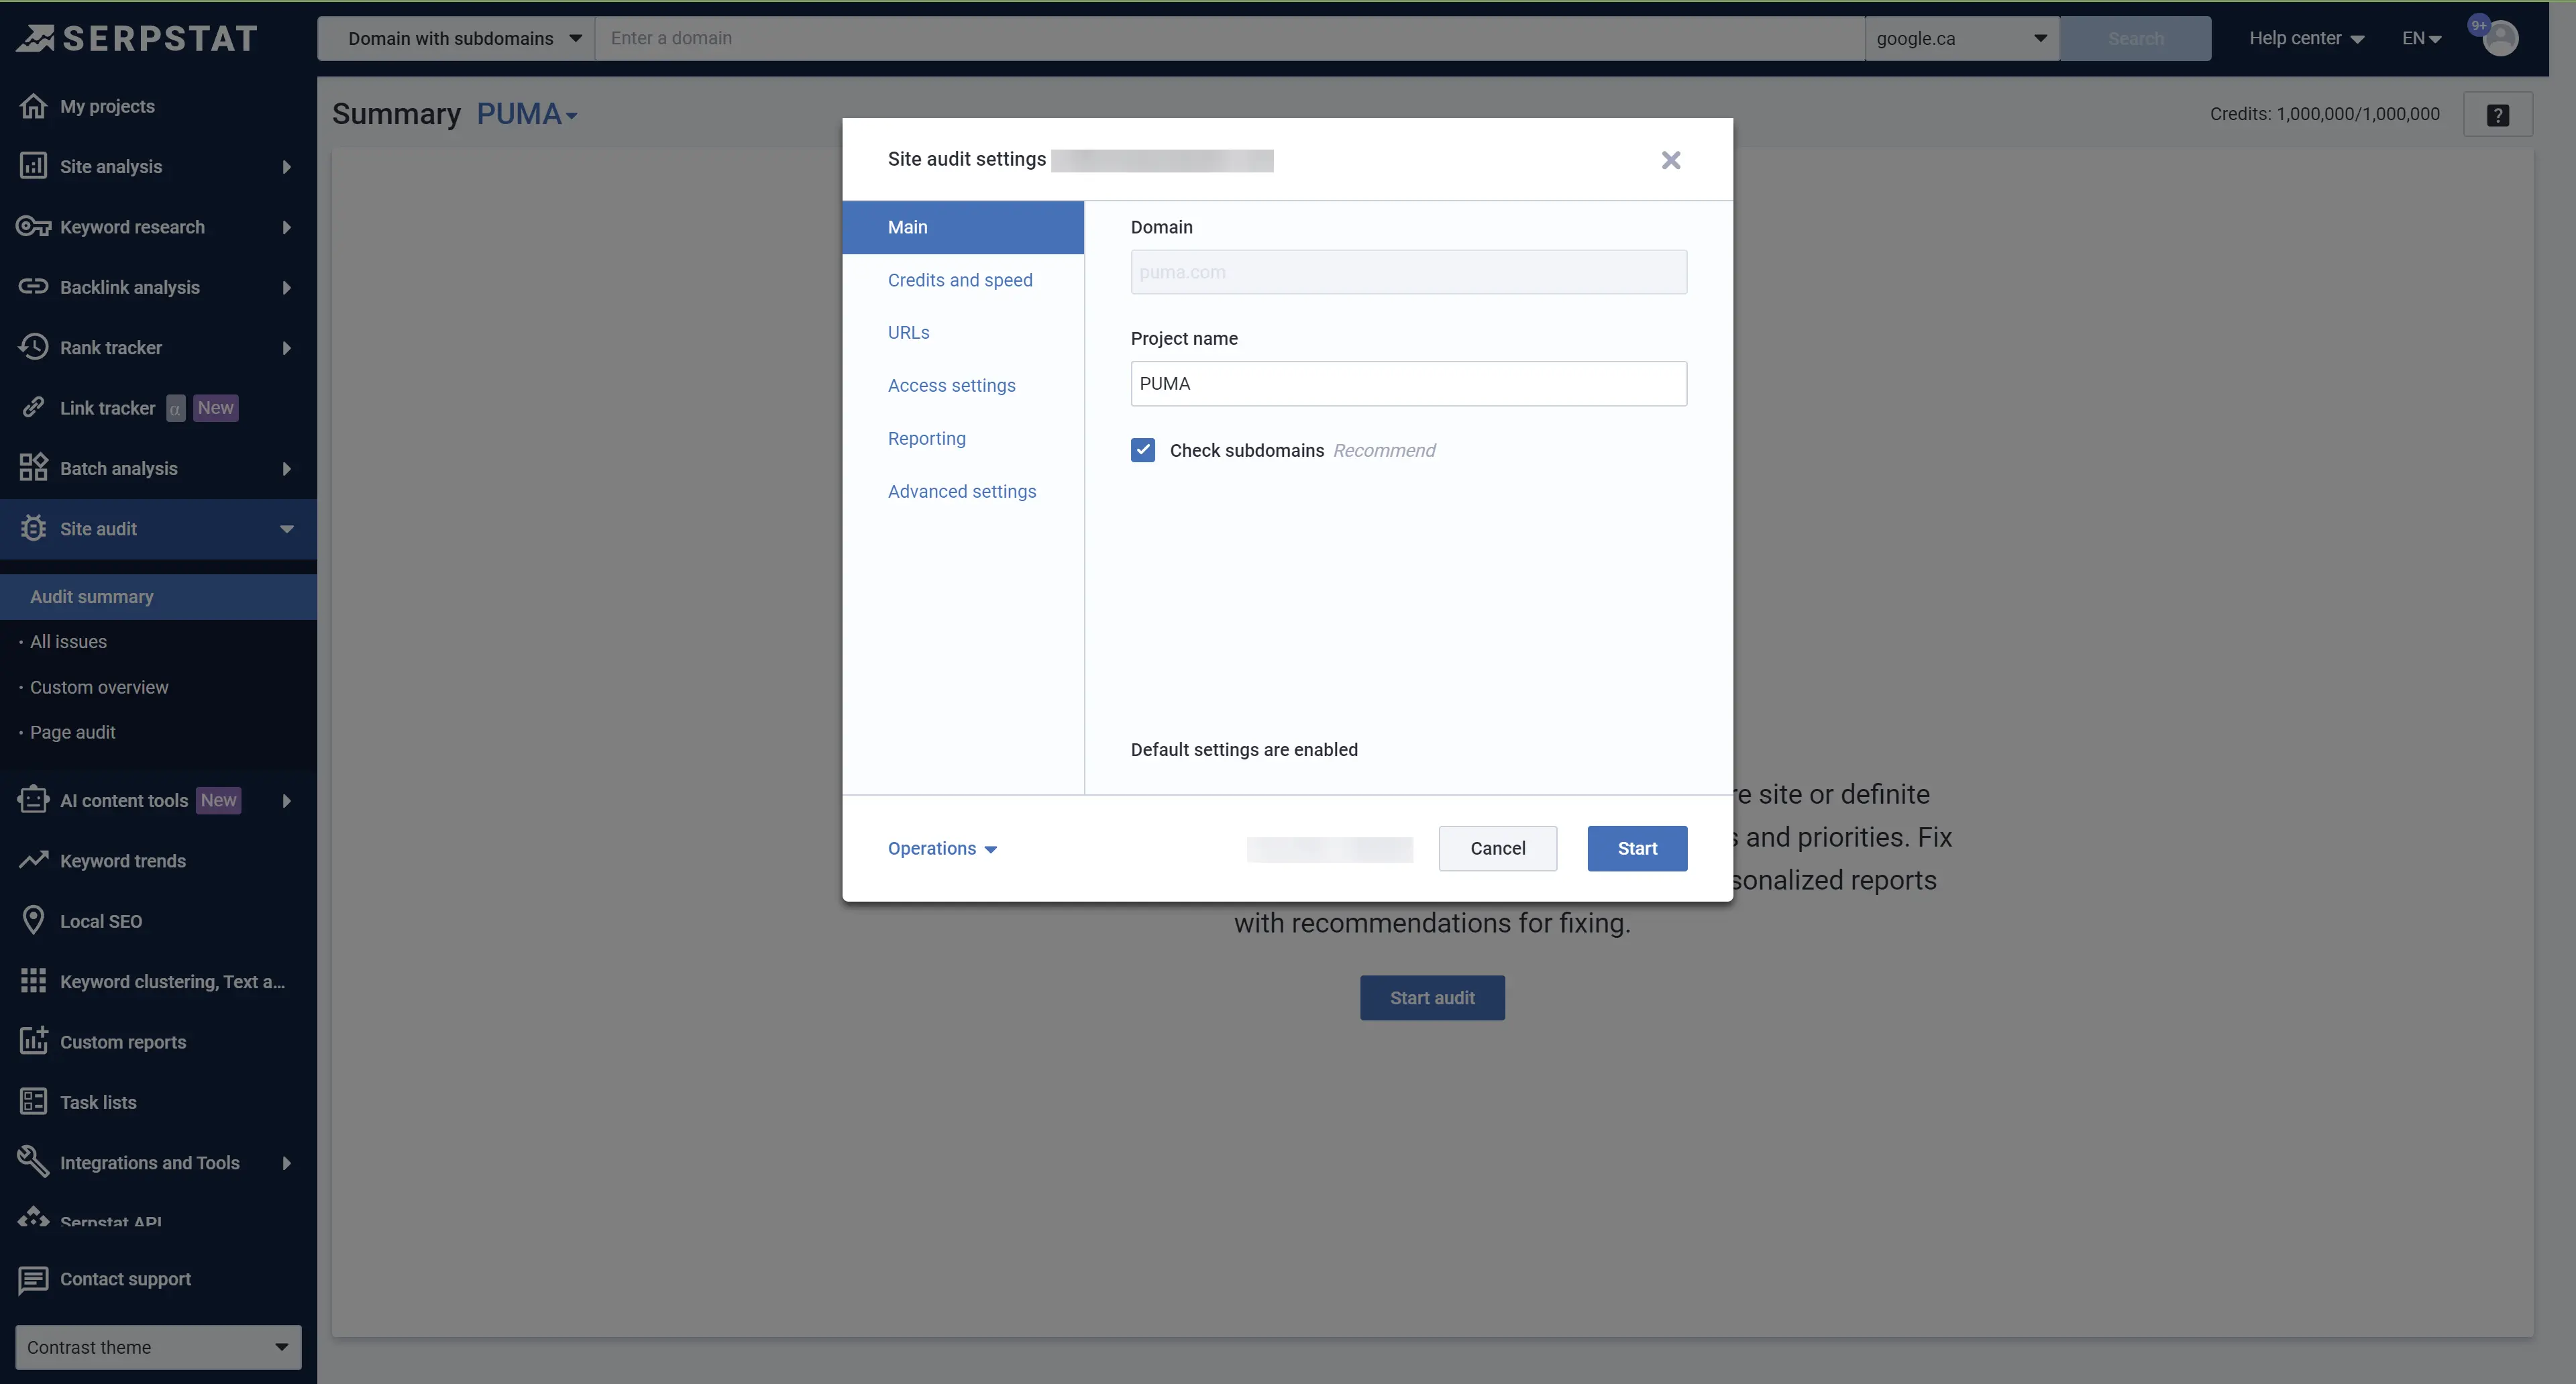Open AI content tools icon

point(34,800)
